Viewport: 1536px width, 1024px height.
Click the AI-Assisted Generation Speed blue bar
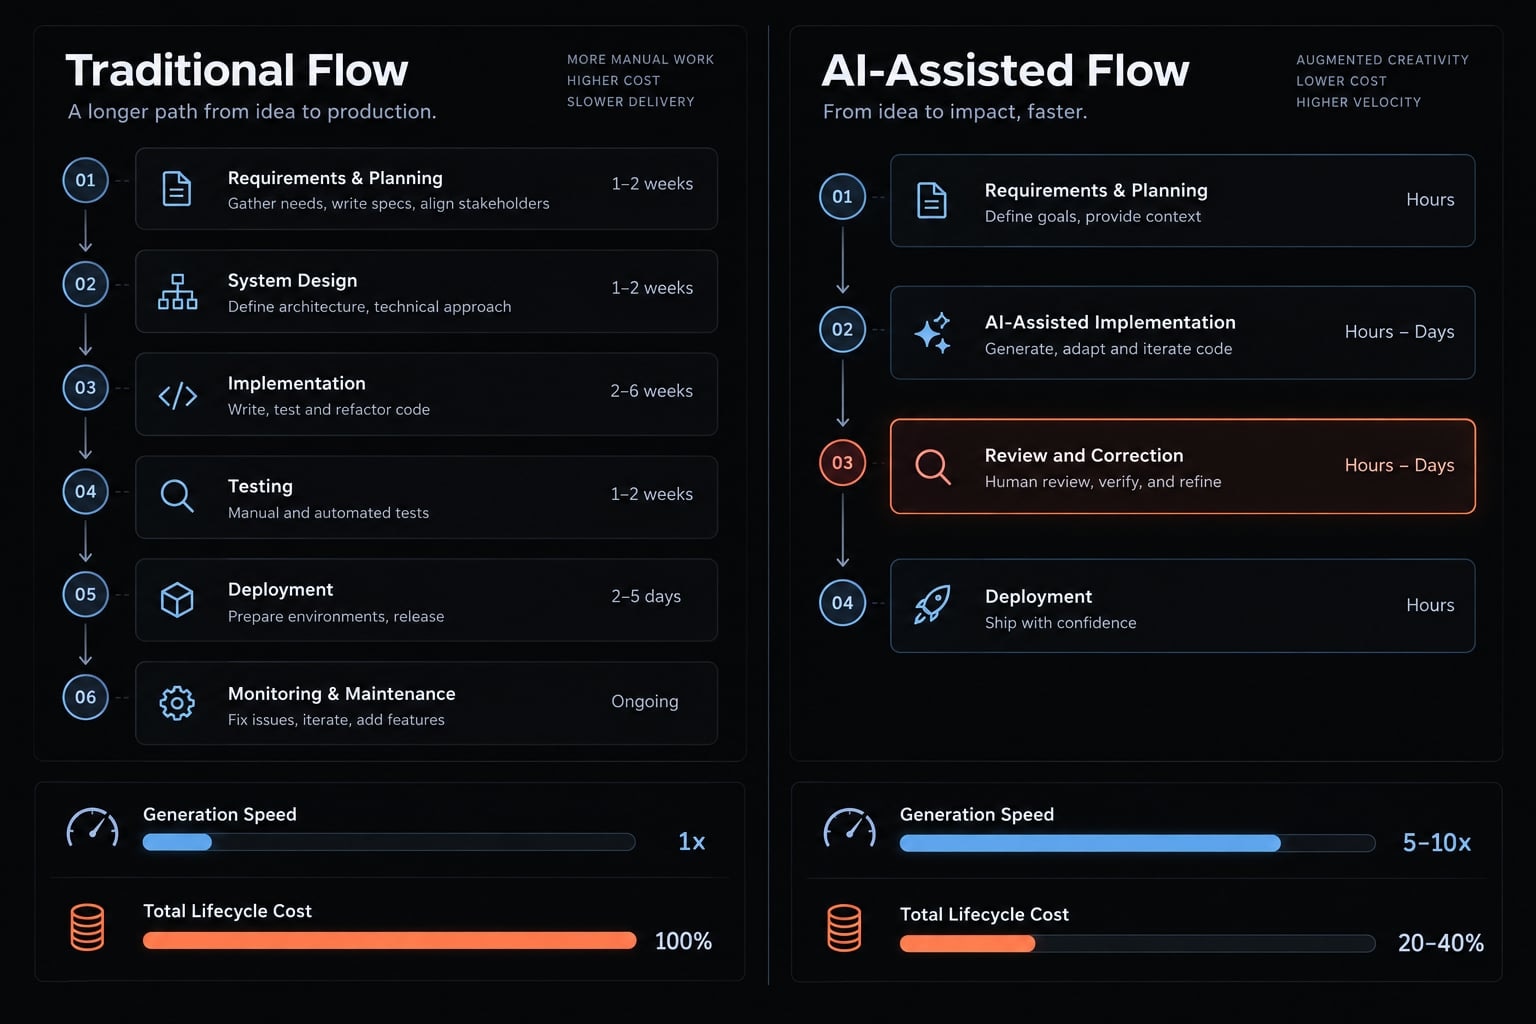[x=1090, y=843]
